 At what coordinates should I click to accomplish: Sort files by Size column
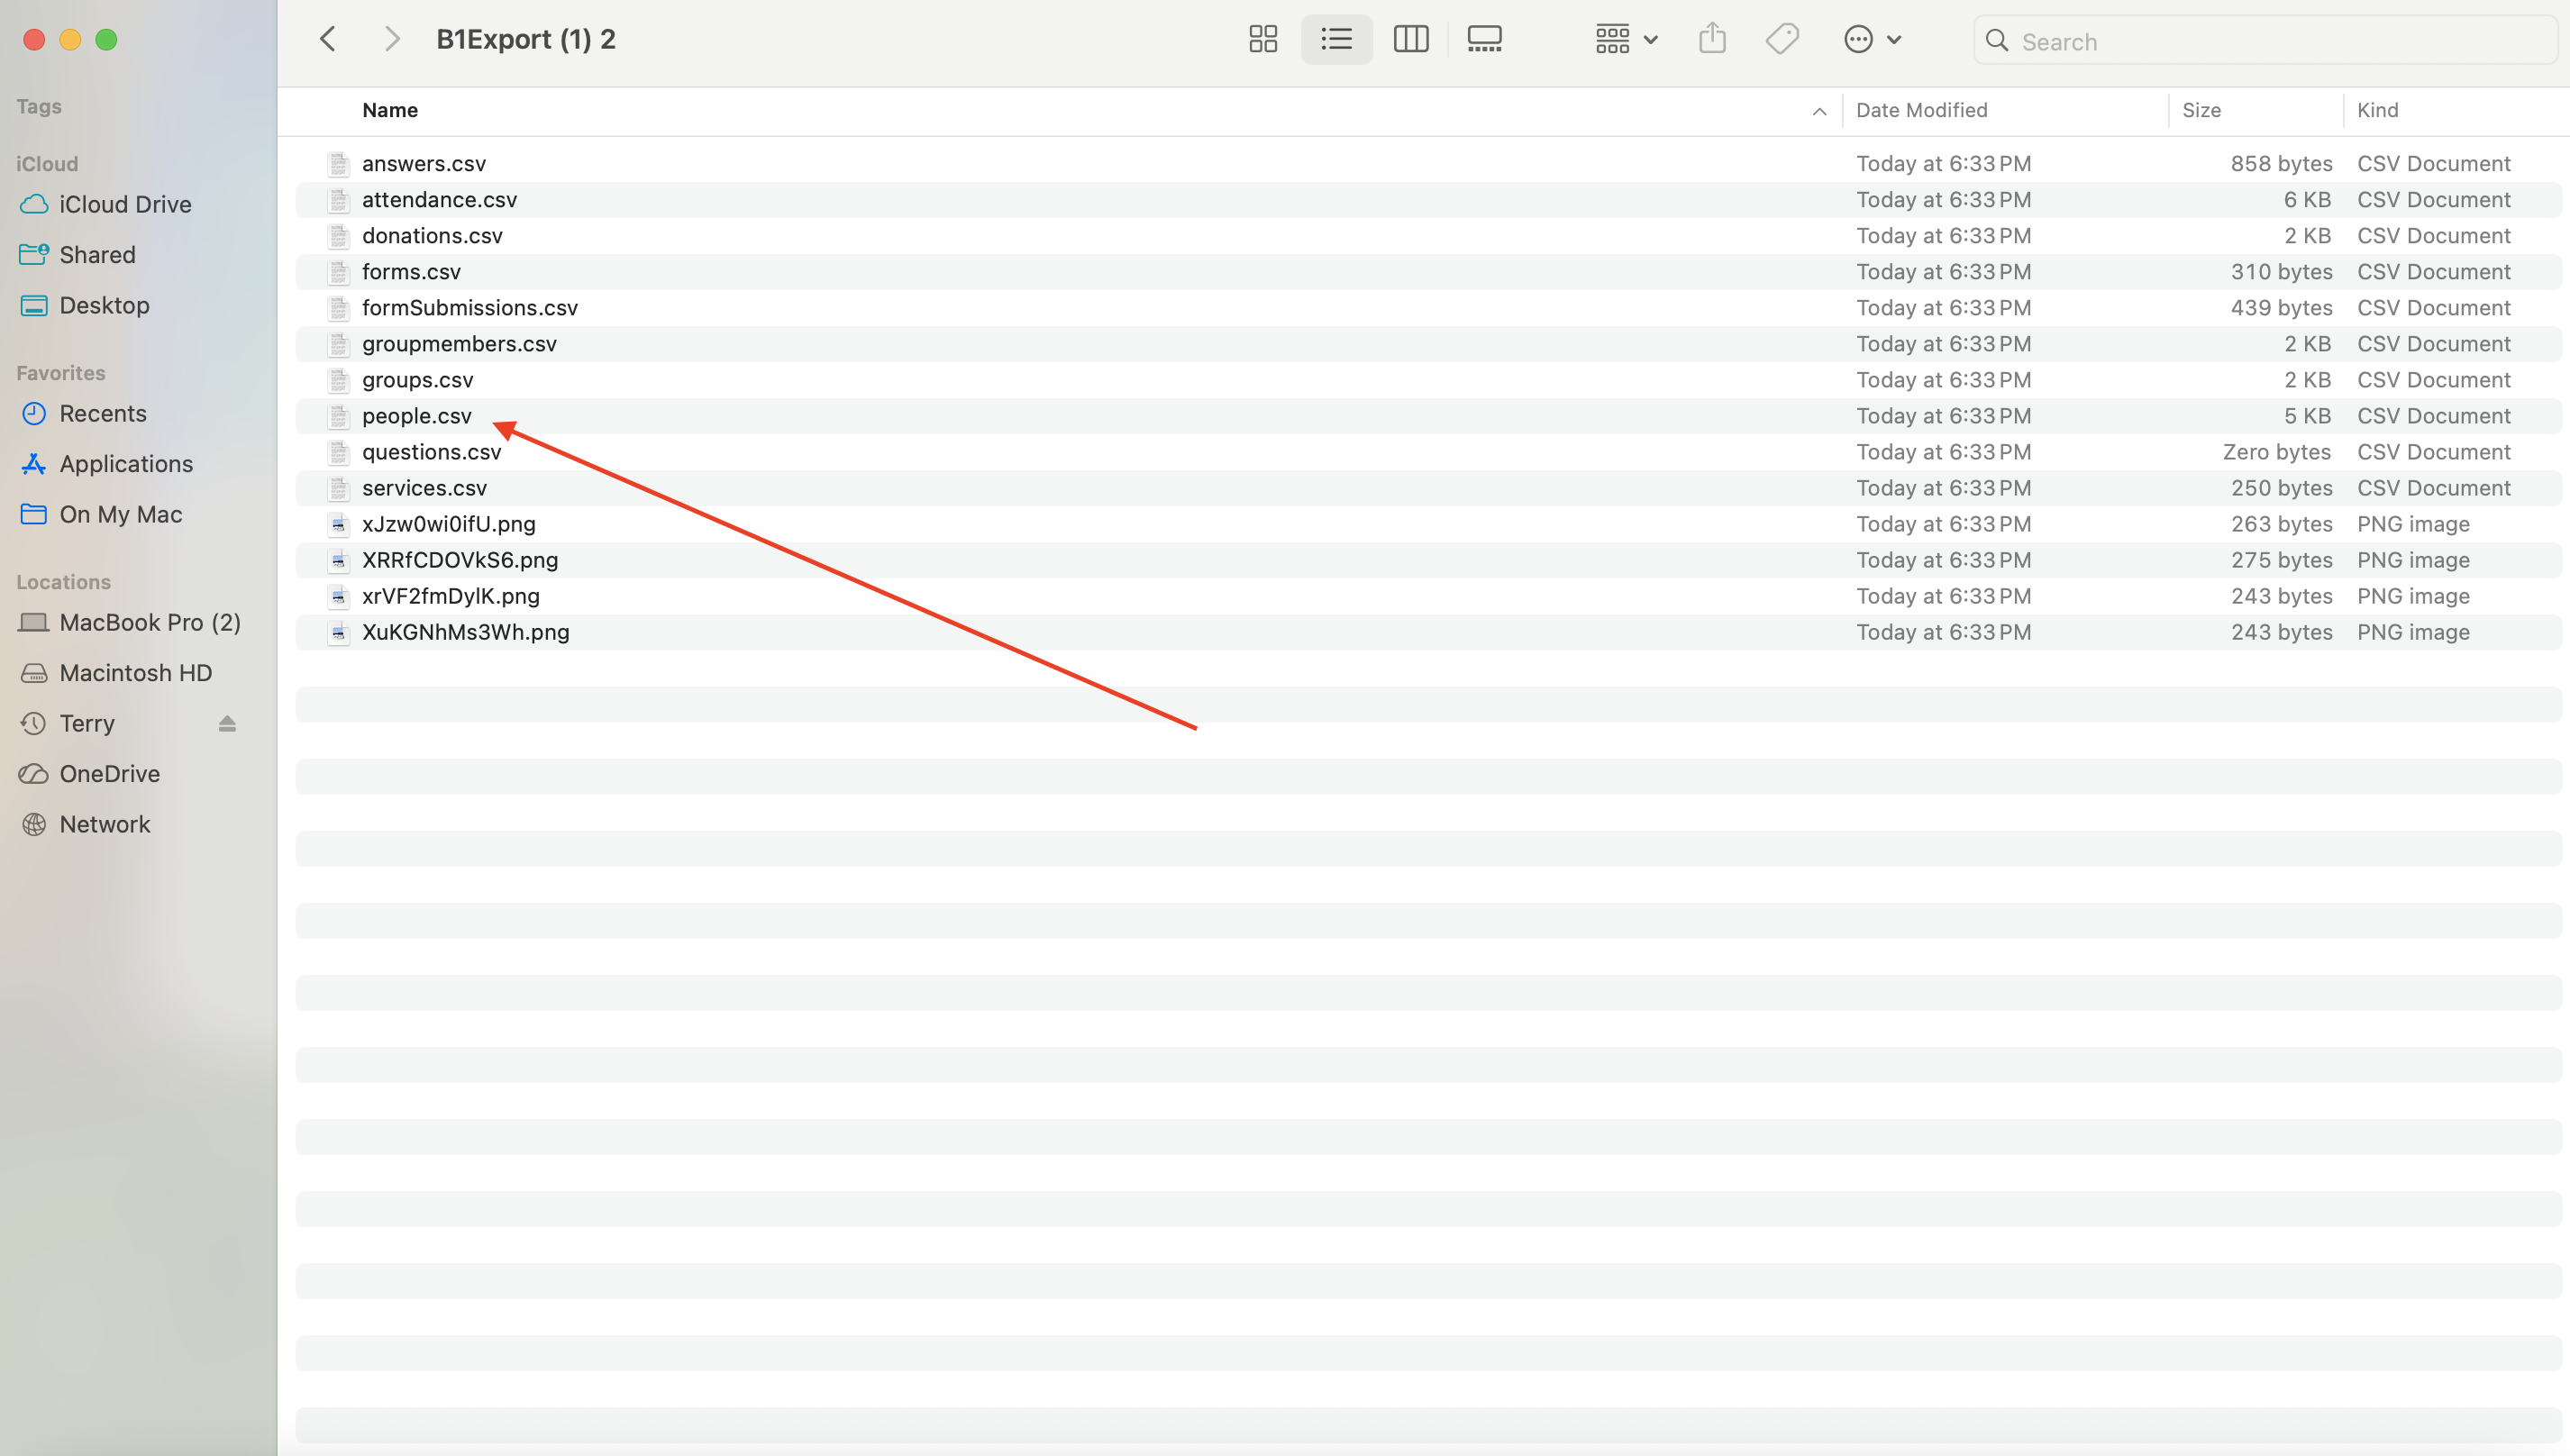click(x=2201, y=110)
